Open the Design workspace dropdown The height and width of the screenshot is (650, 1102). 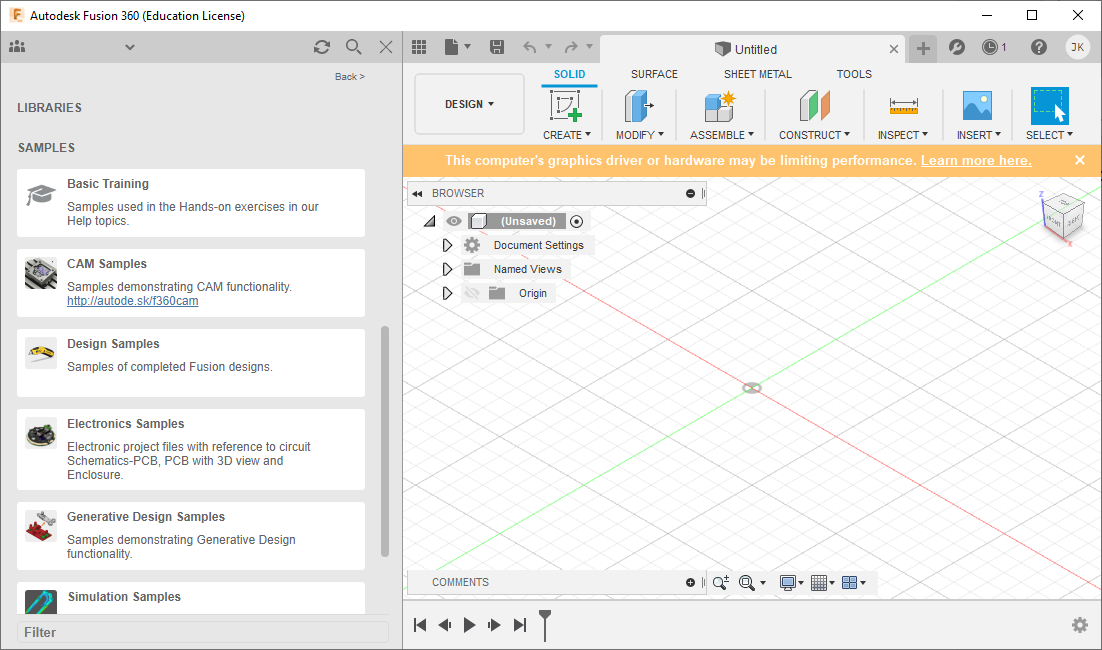point(469,104)
